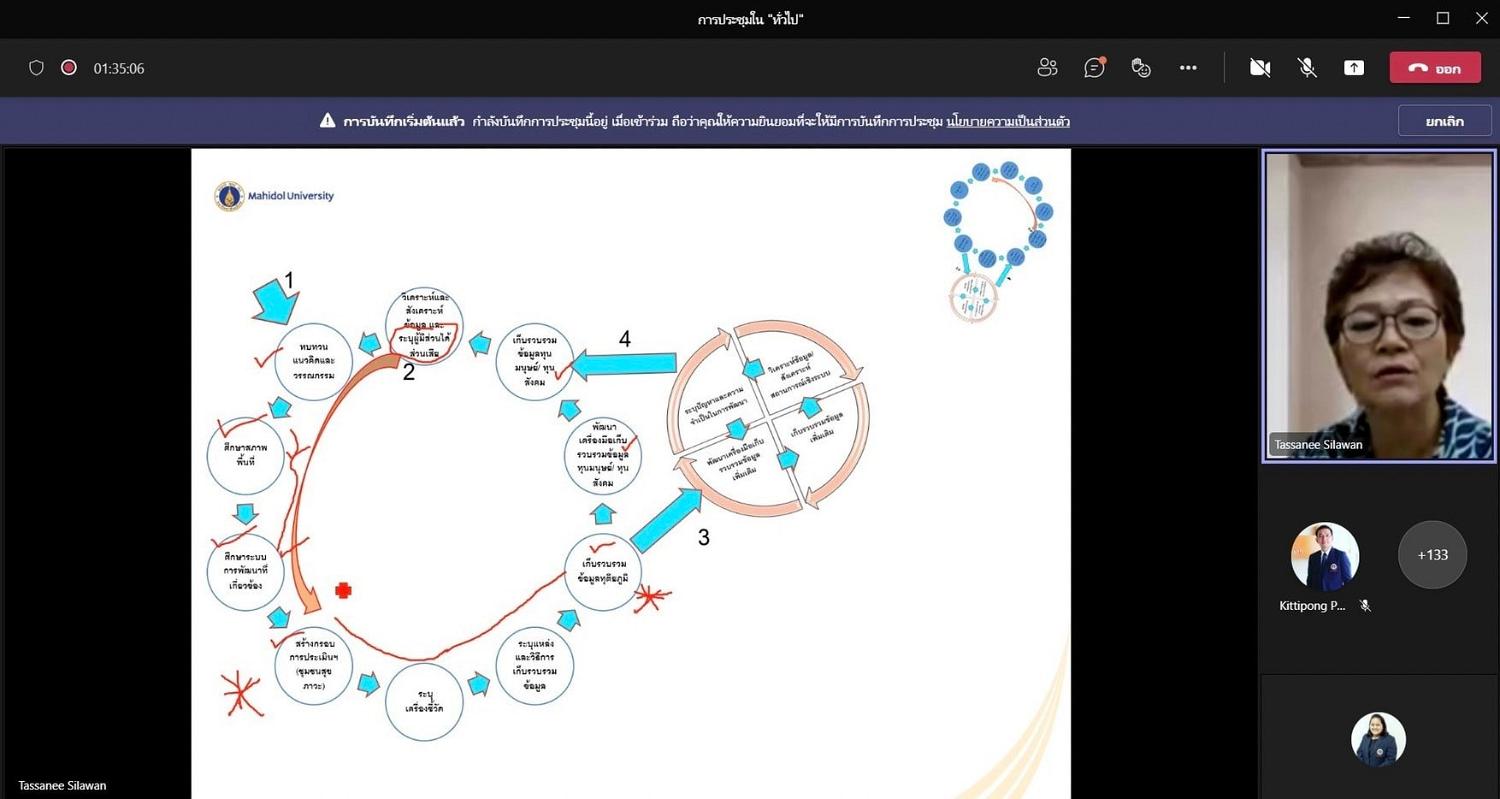
Task: Click the Tassanee Silawan presenter label below the slide
Action: (62, 785)
